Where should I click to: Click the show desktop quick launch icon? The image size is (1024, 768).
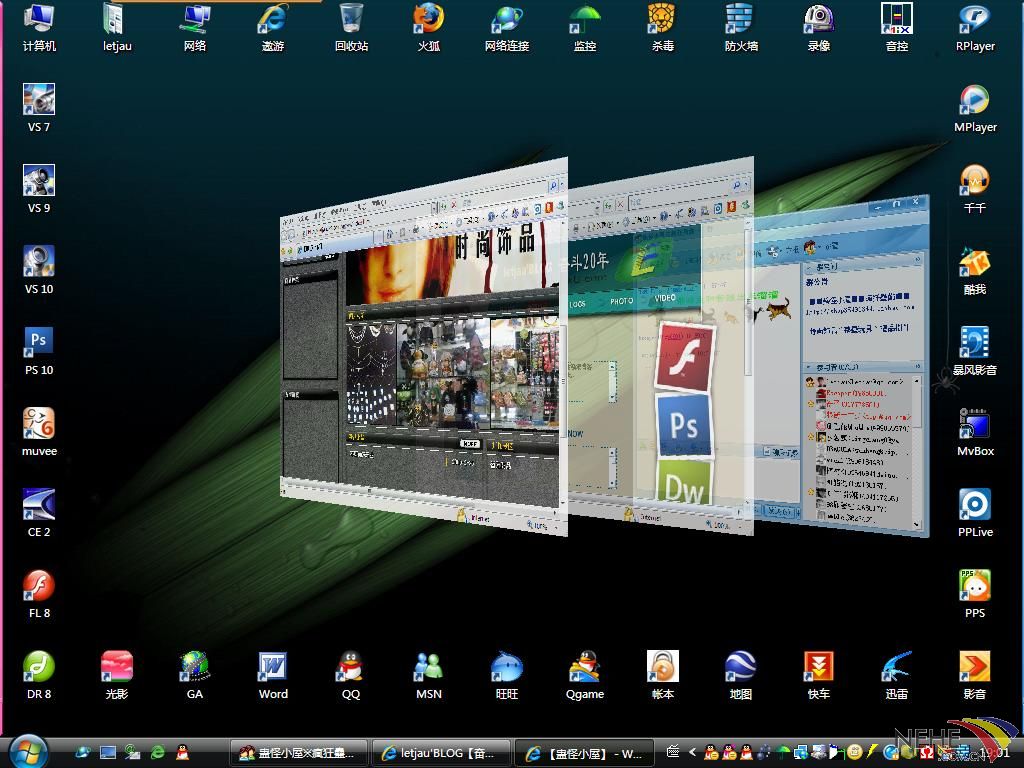[x=108, y=752]
